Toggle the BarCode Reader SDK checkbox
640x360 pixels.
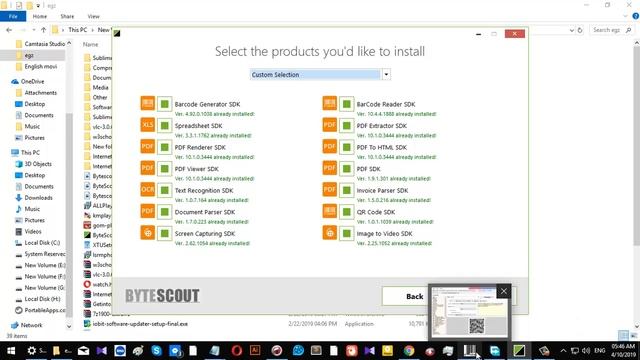pos(347,104)
